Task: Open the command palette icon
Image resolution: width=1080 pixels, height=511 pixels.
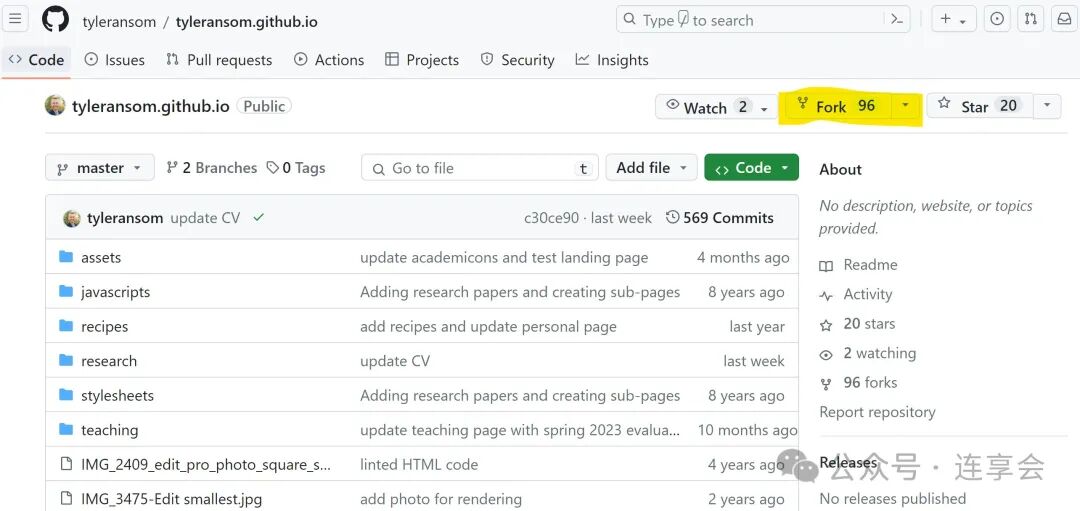Action: click(897, 19)
